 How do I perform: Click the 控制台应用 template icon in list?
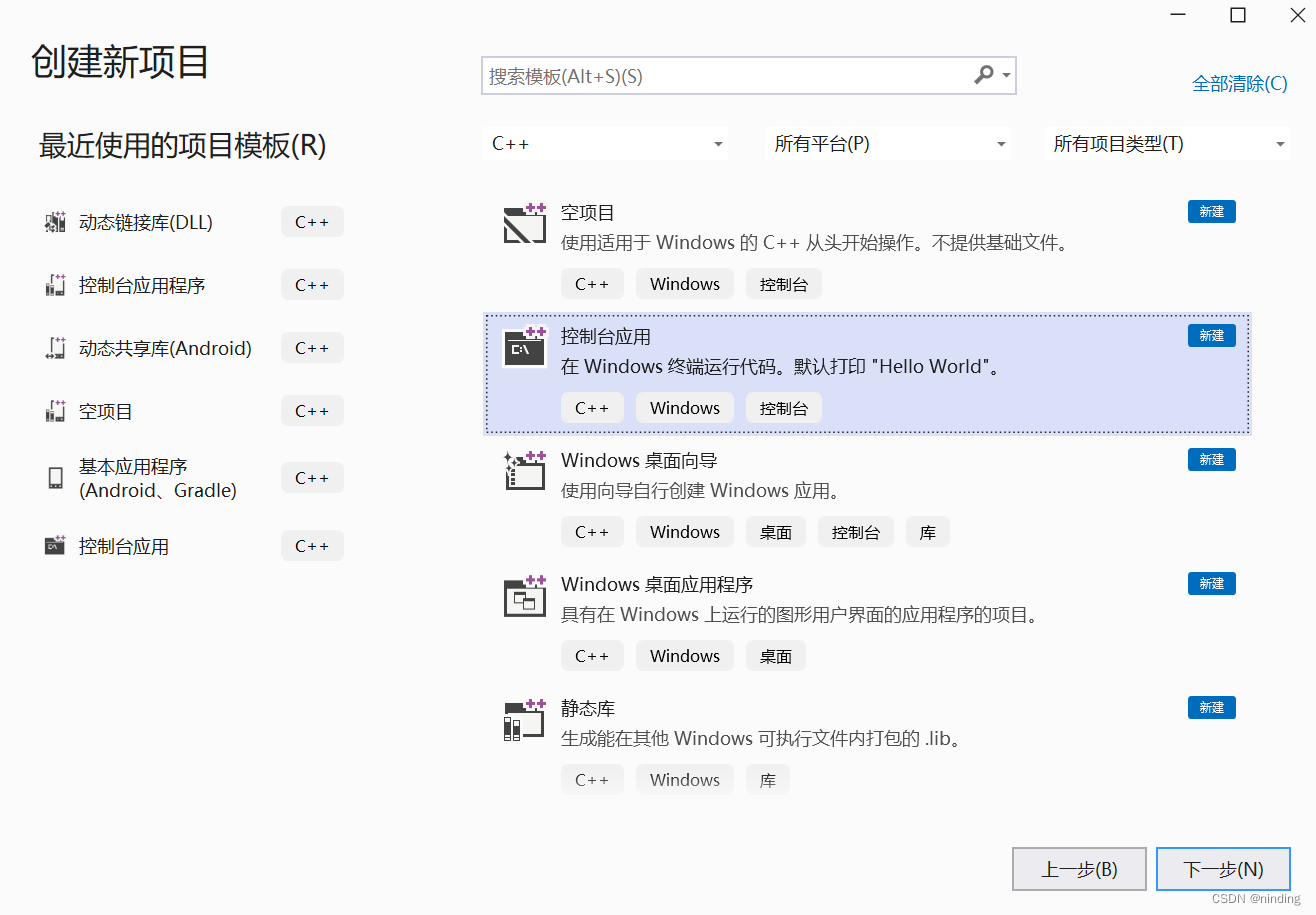(524, 347)
